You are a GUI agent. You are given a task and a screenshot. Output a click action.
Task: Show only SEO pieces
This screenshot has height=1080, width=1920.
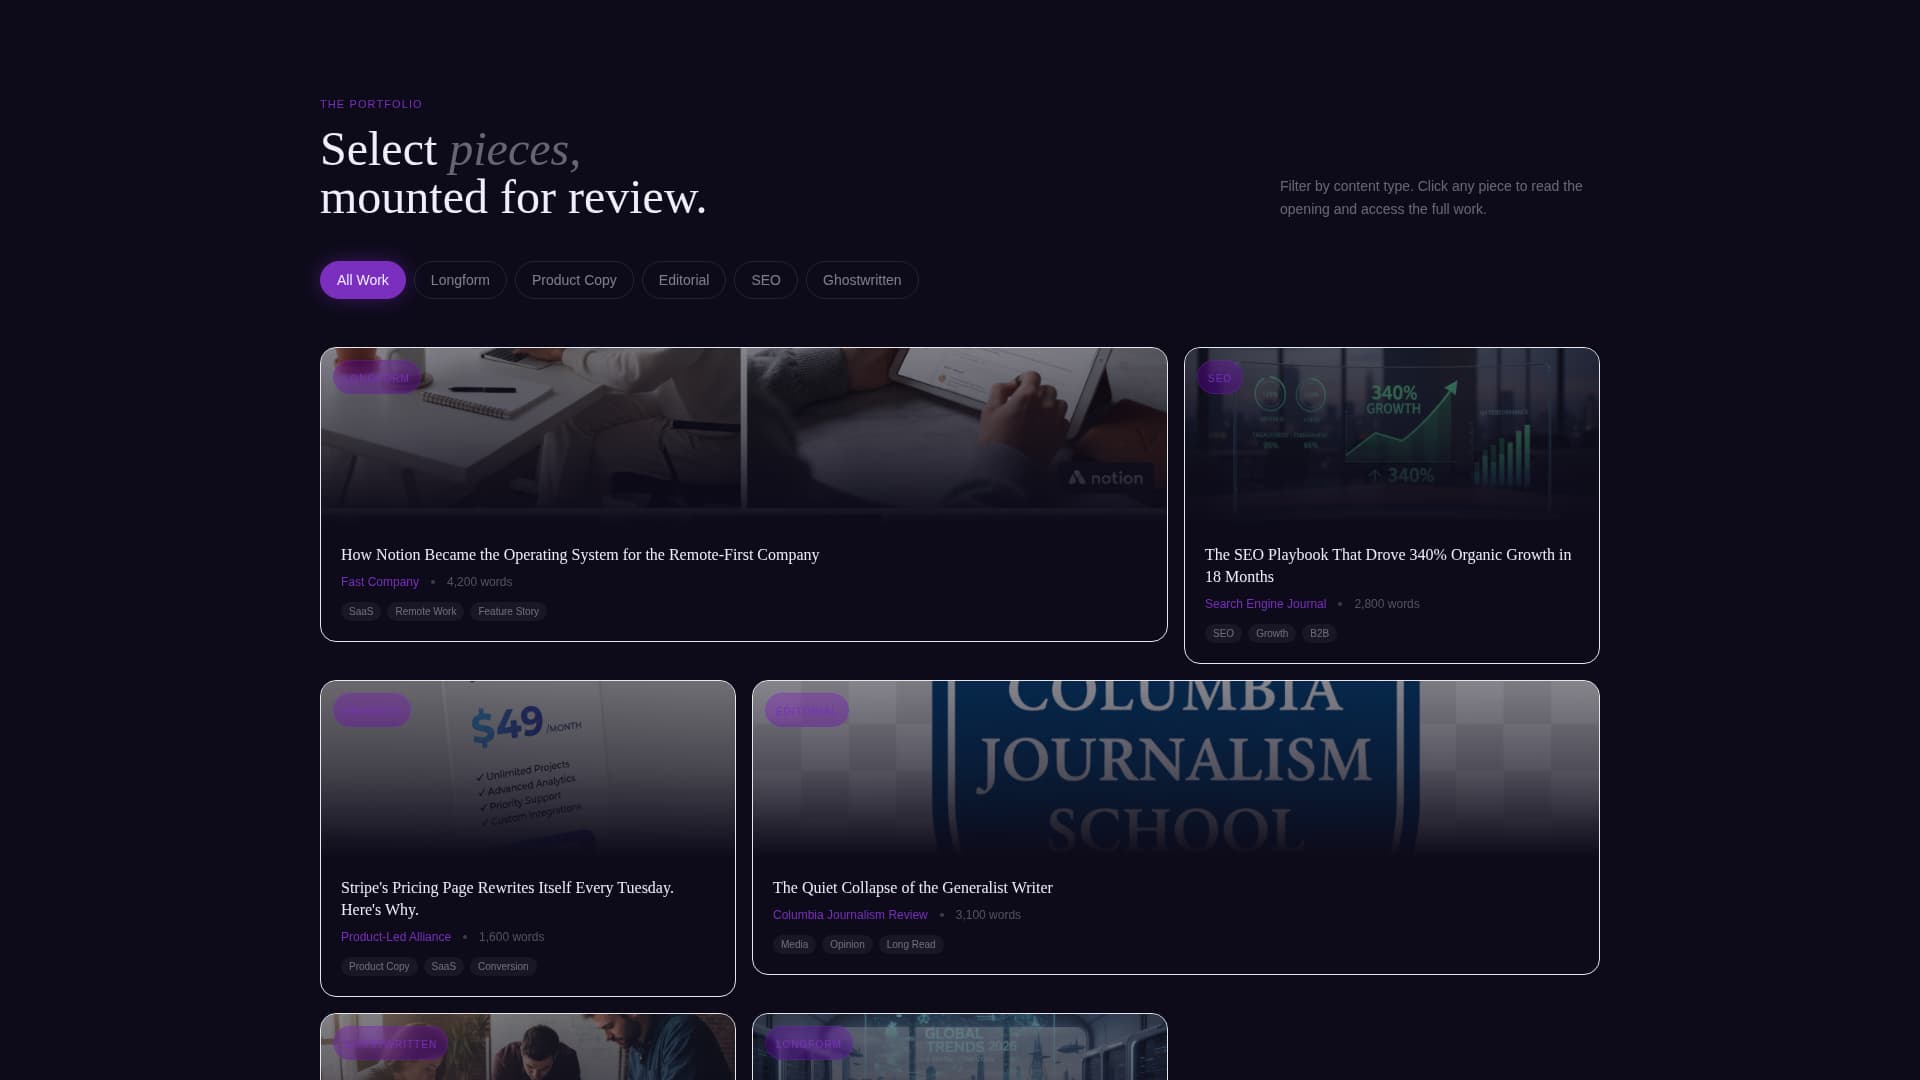click(766, 280)
